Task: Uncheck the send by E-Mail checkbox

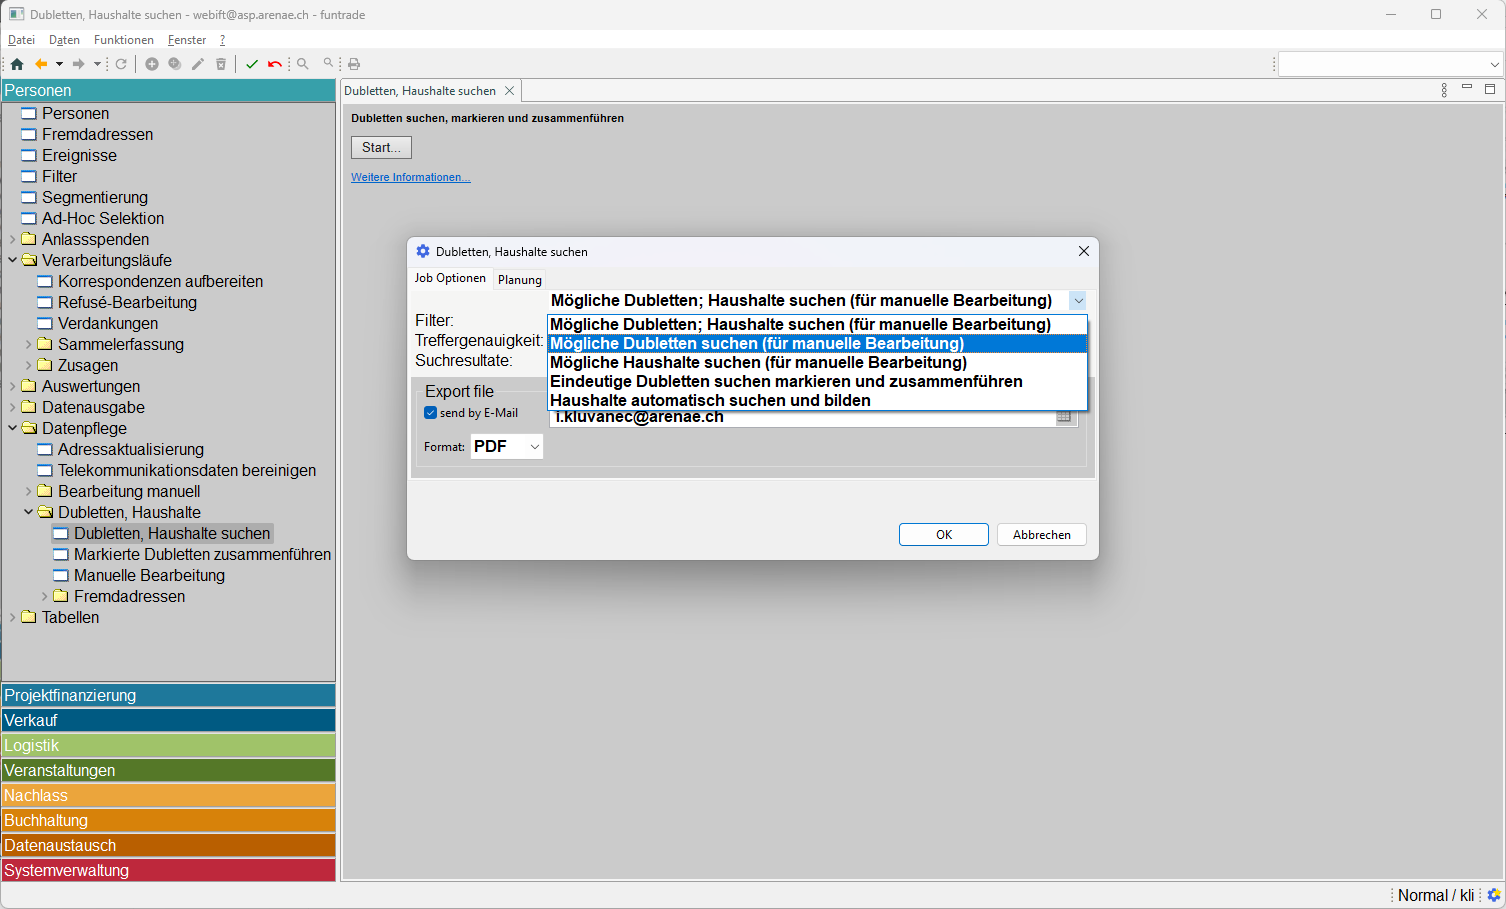Action: click(x=431, y=413)
